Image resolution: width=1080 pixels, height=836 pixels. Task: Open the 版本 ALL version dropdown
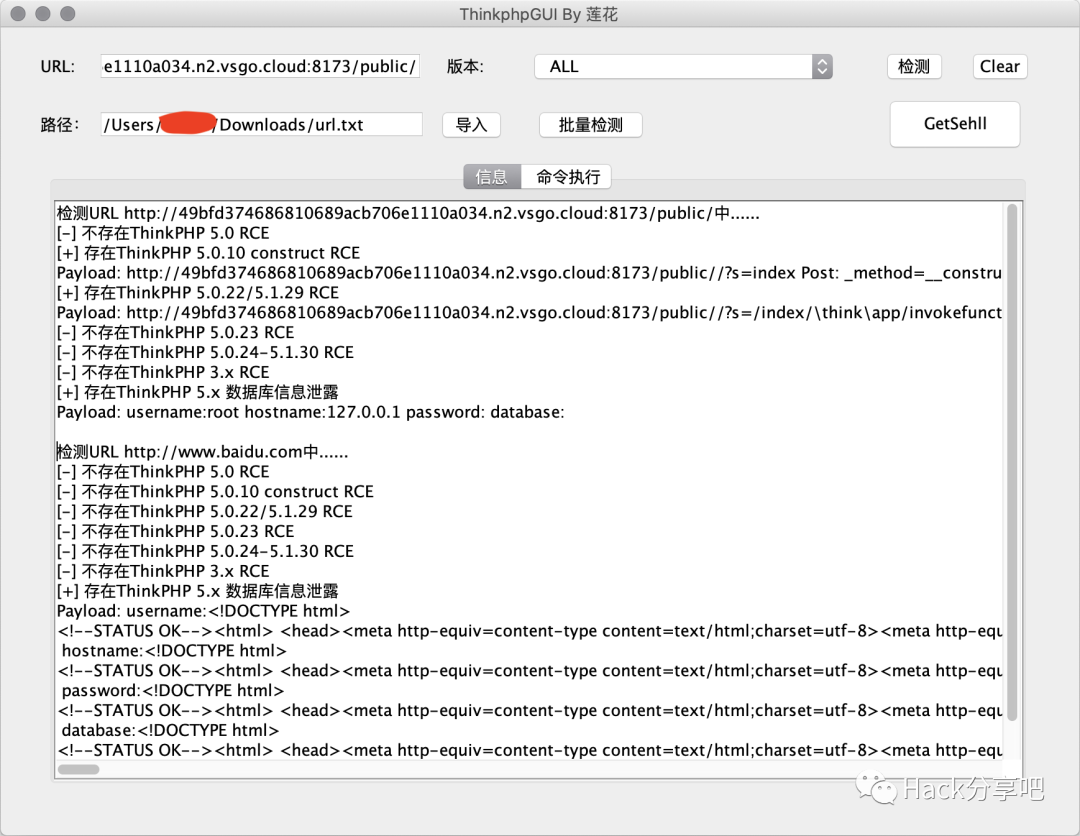pyautogui.click(x=683, y=67)
